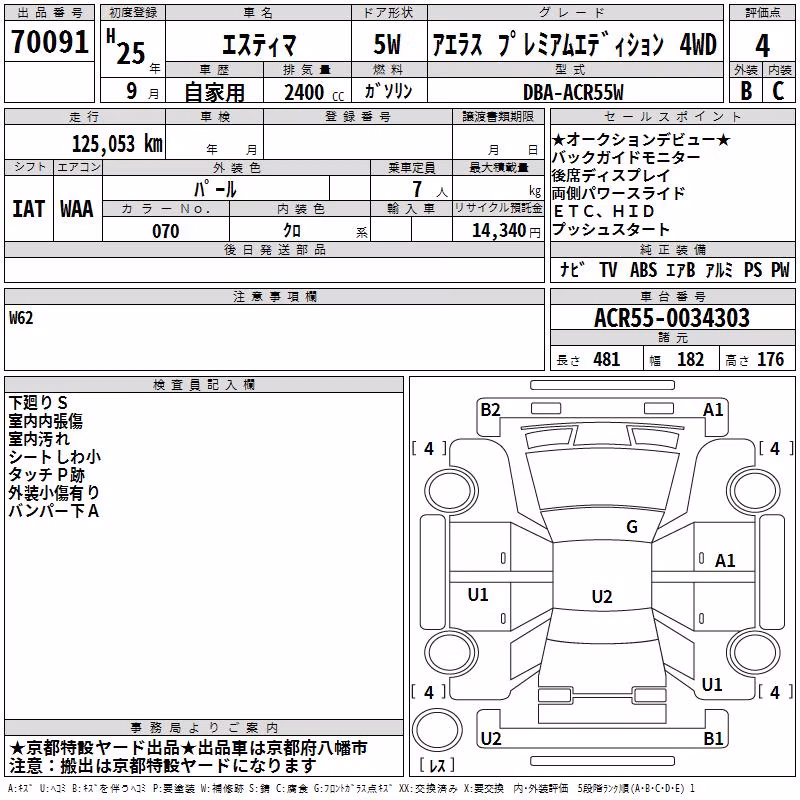The height and width of the screenshot is (800, 800).
Task: Click sales point ★オークションデビュー★
Action: click(x=641, y=139)
